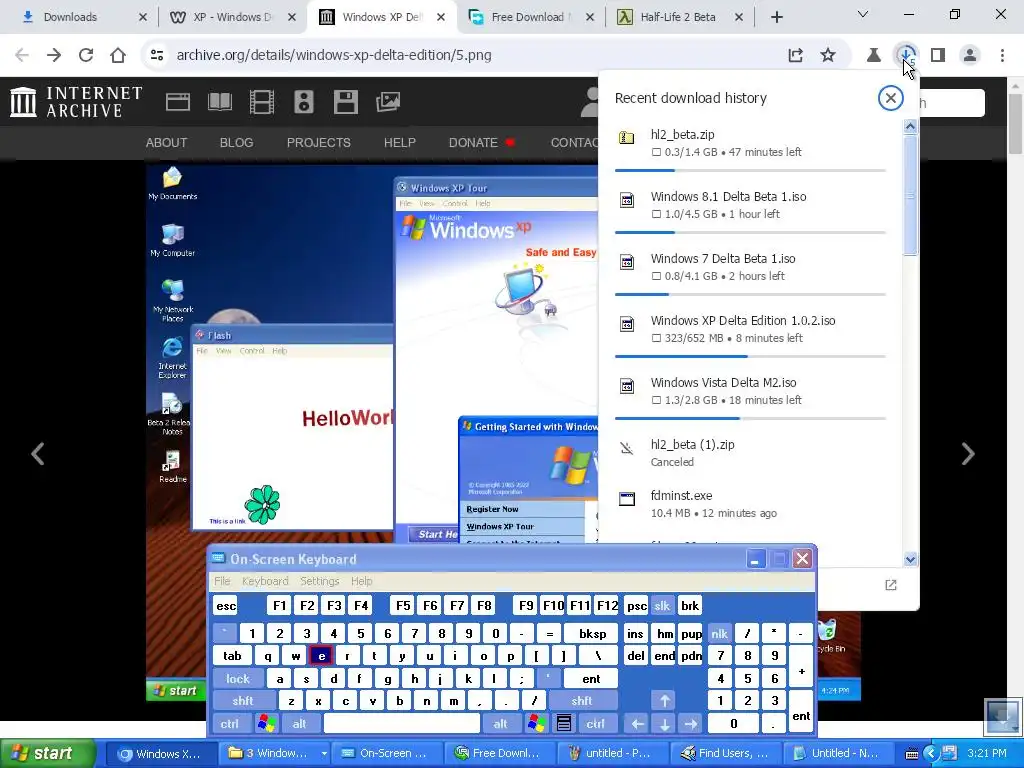
Task: Click the browser reload icon
Action: [x=86, y=55]
